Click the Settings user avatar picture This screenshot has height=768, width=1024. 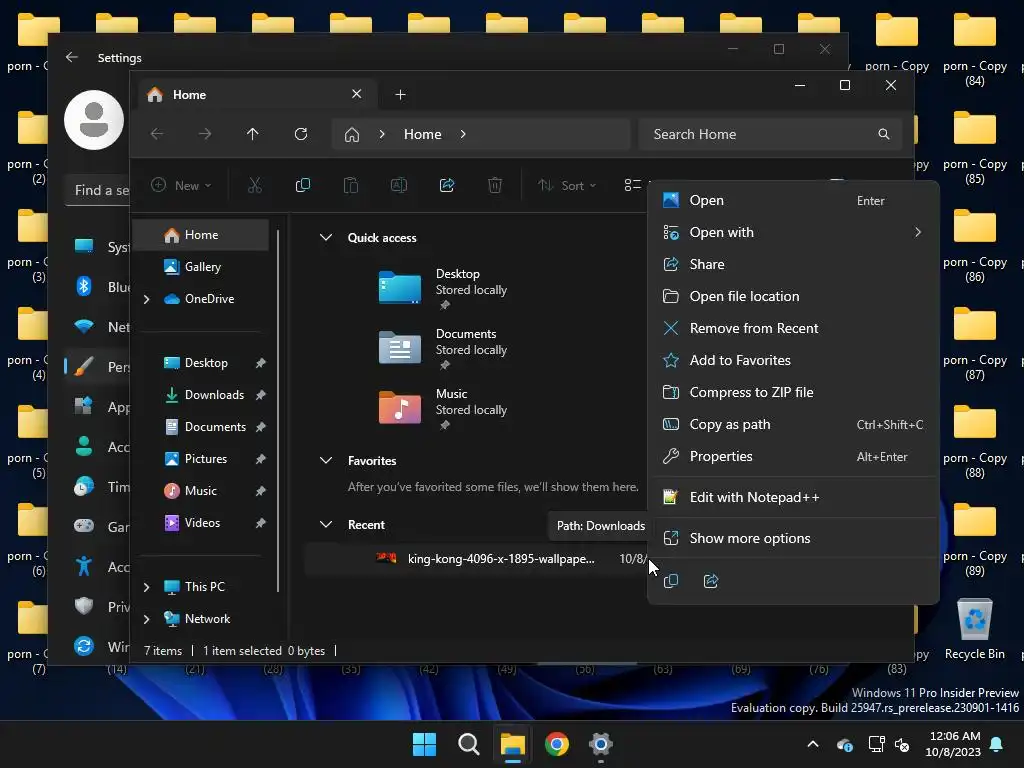(x=94, y=120)
